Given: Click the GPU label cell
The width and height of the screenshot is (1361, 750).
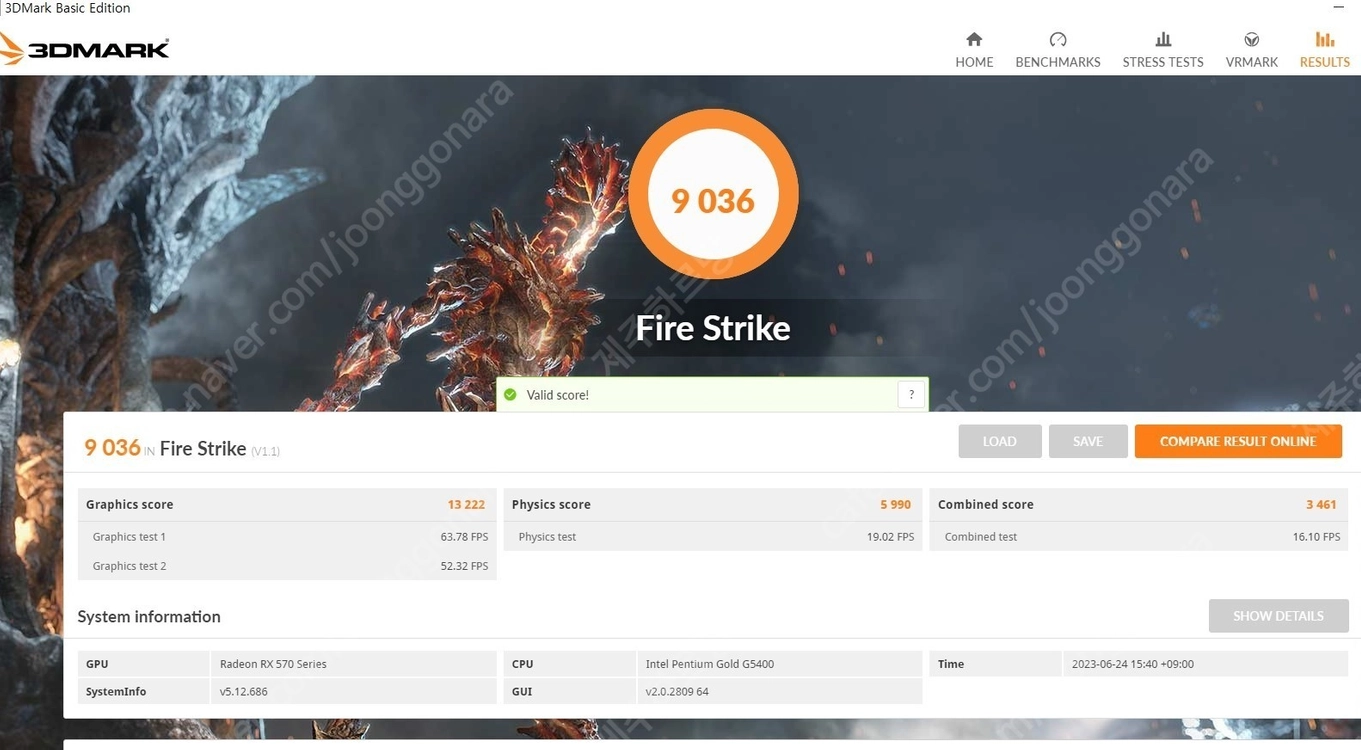Looking at the screenshot, I should point(144,664).
